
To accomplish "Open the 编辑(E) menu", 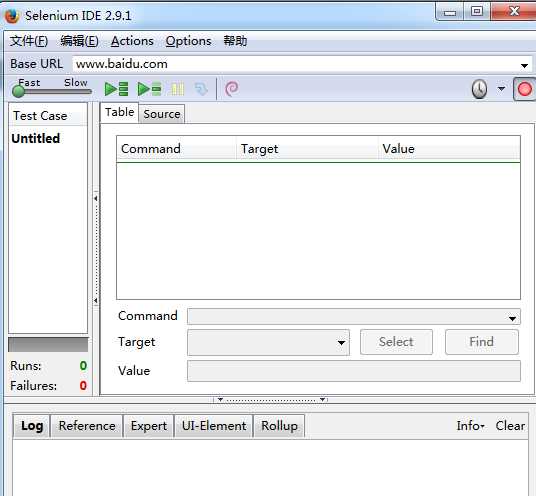I will (79, 41).
